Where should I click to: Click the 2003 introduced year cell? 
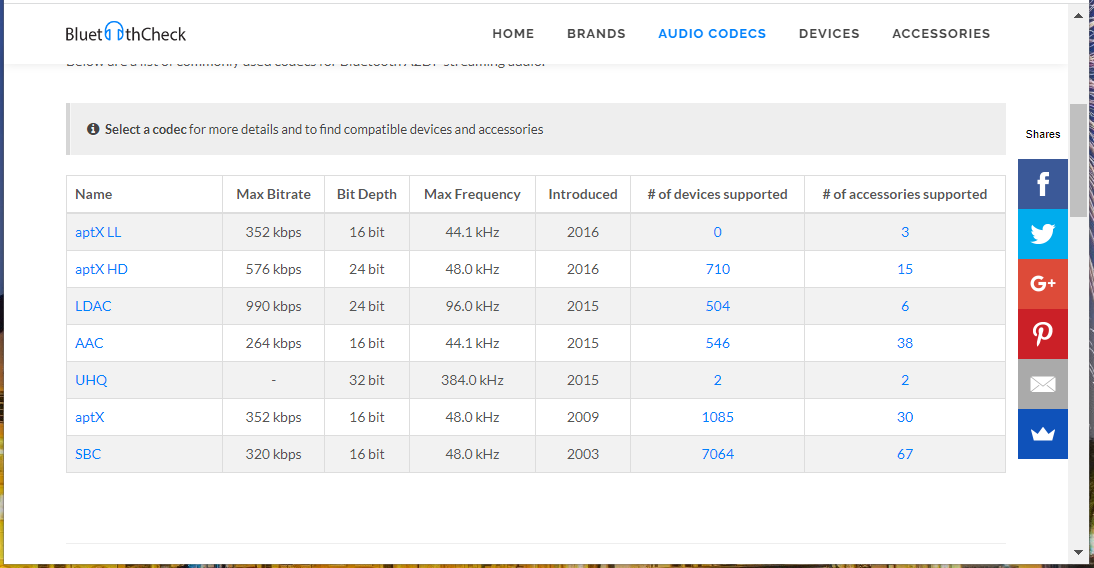[583, 454]
